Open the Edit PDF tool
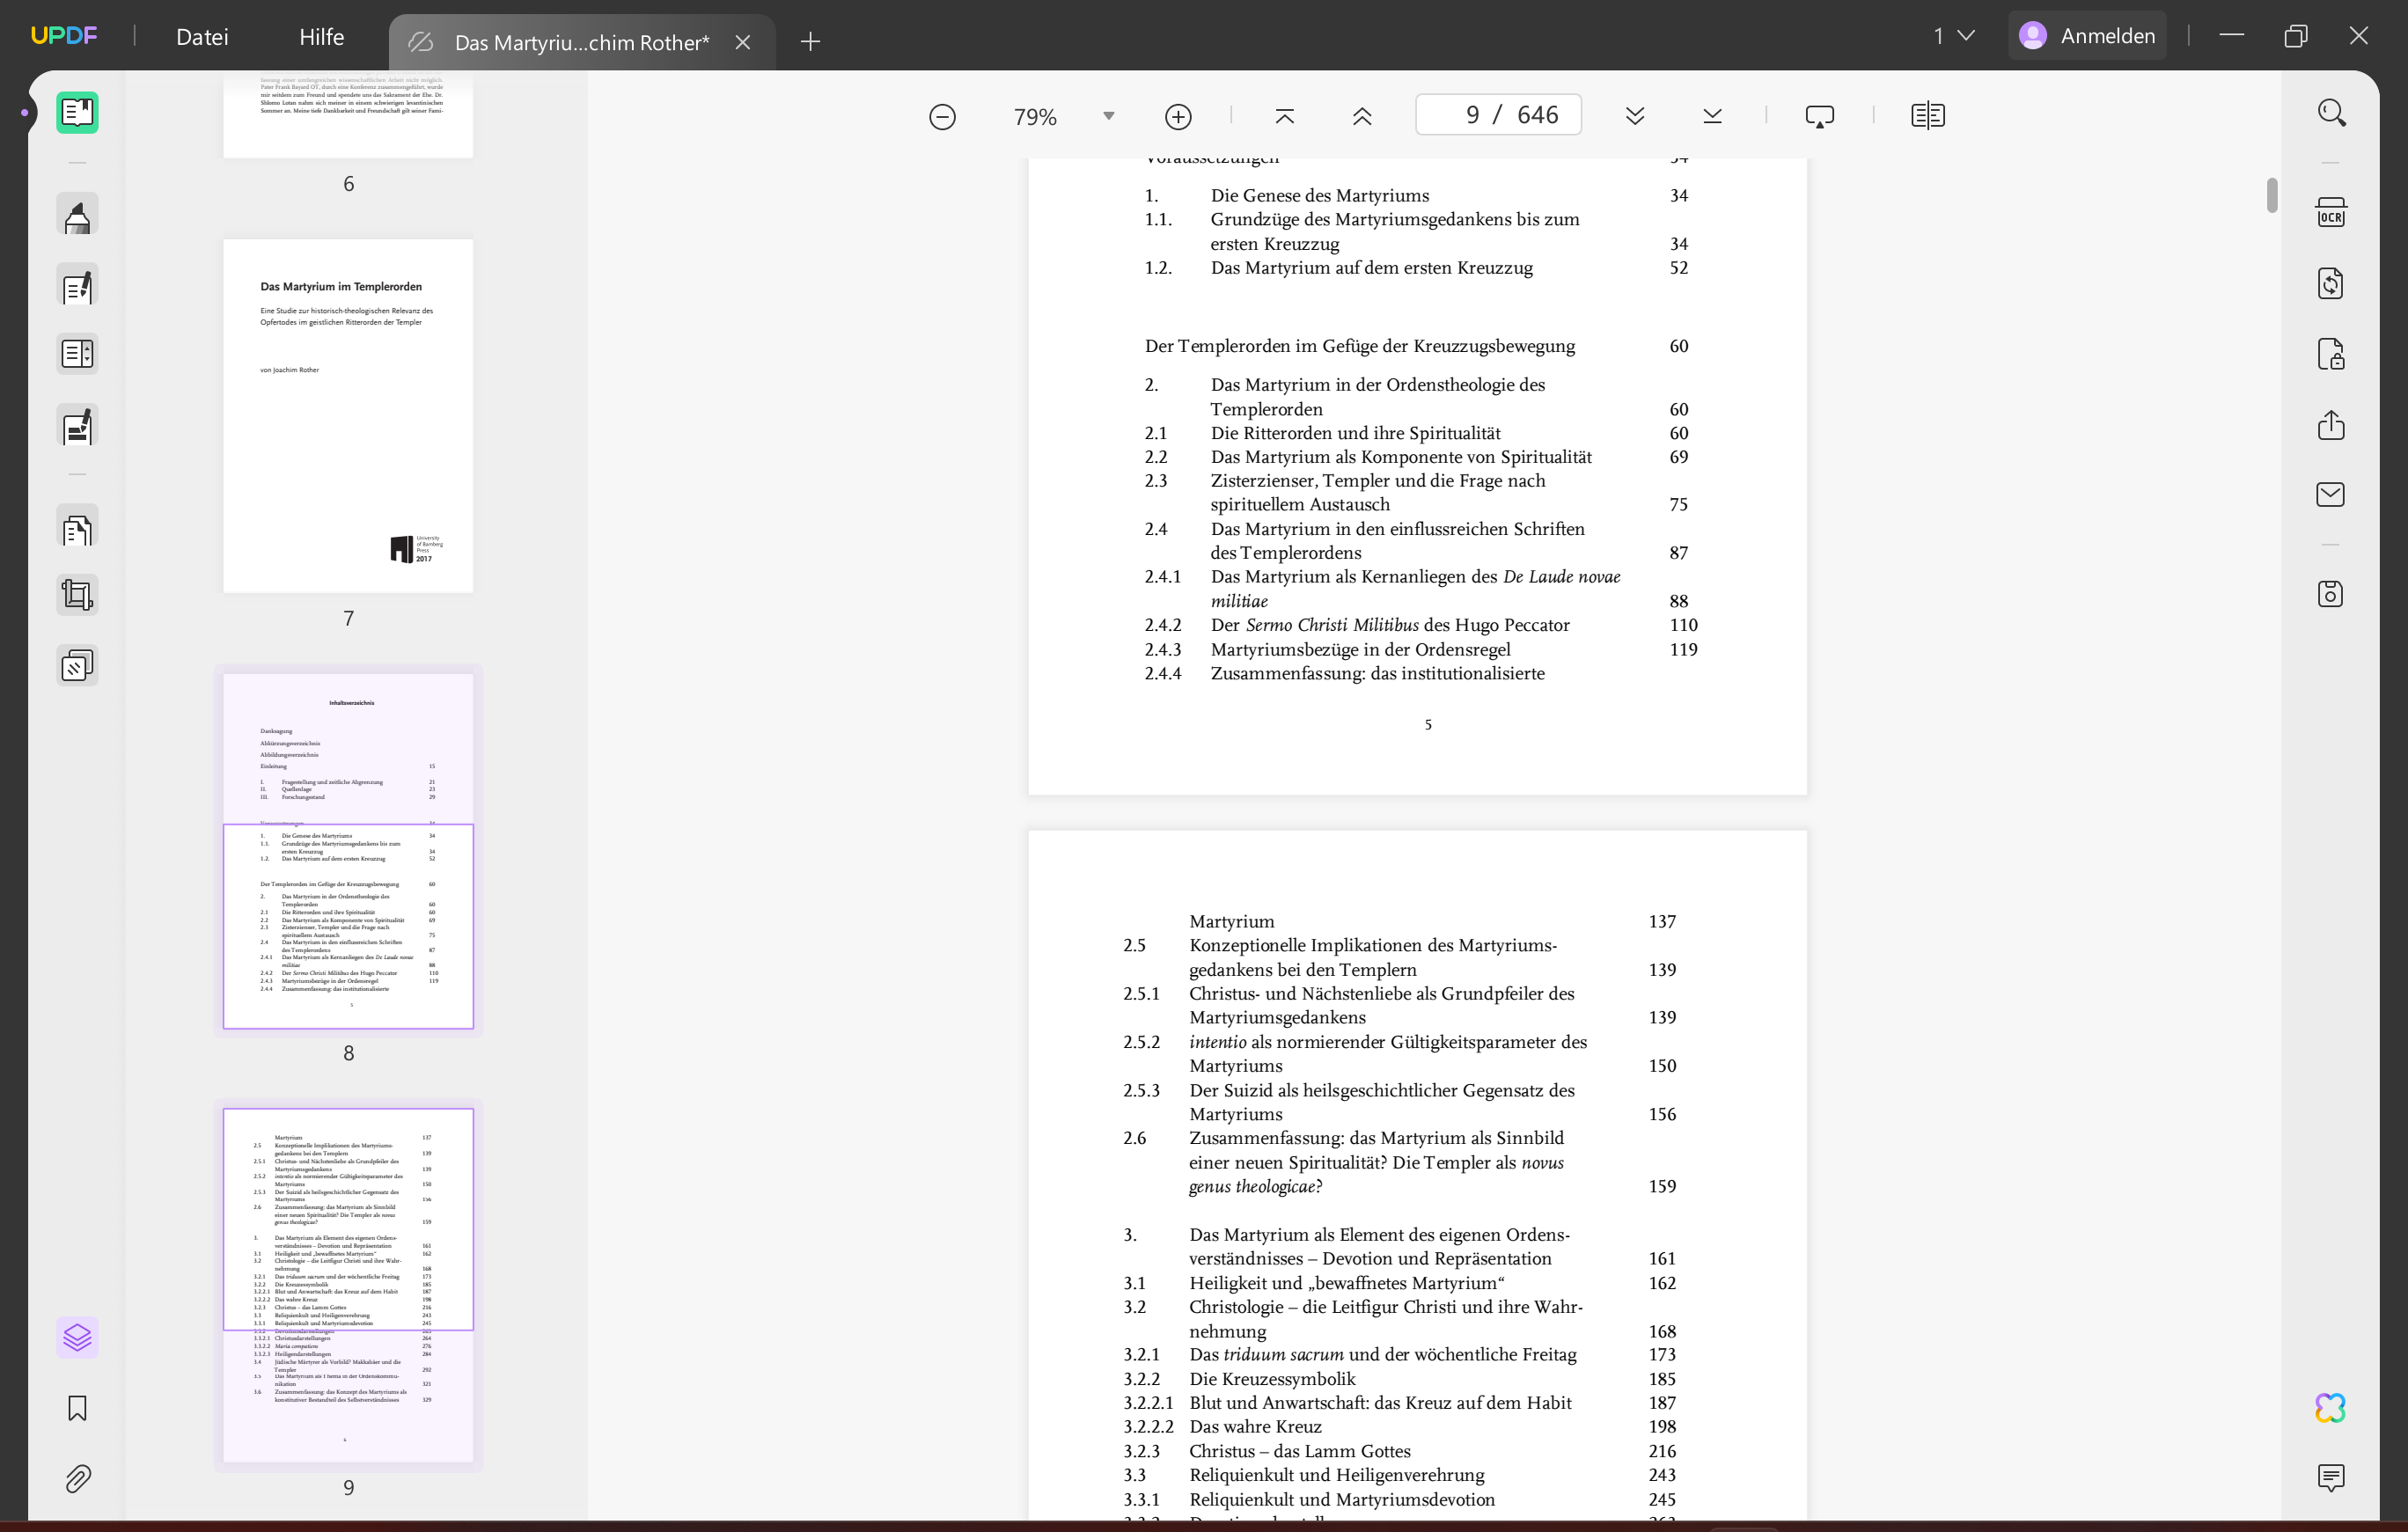 coord(77,288)
